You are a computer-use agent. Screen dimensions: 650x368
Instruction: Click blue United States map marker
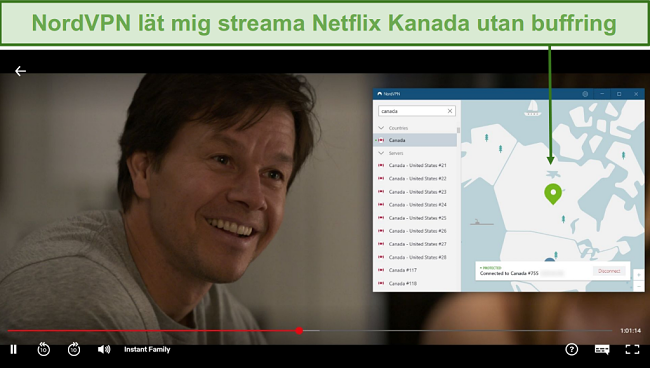(x=550, y=260)
